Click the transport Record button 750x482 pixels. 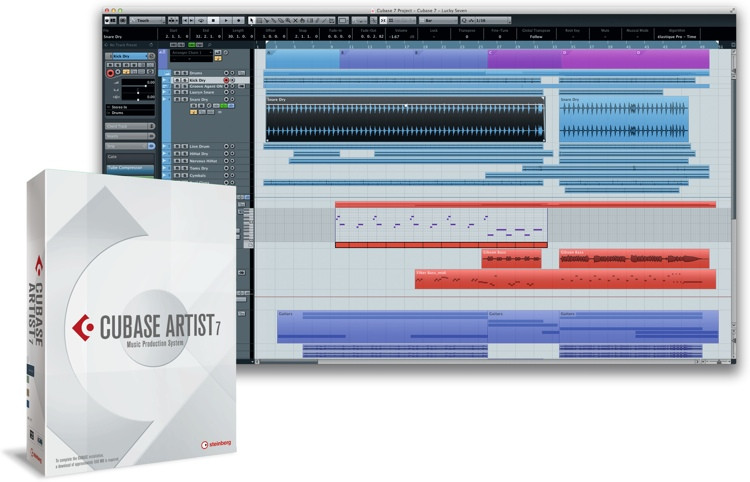pyautogui.click(x=239, y=21)
